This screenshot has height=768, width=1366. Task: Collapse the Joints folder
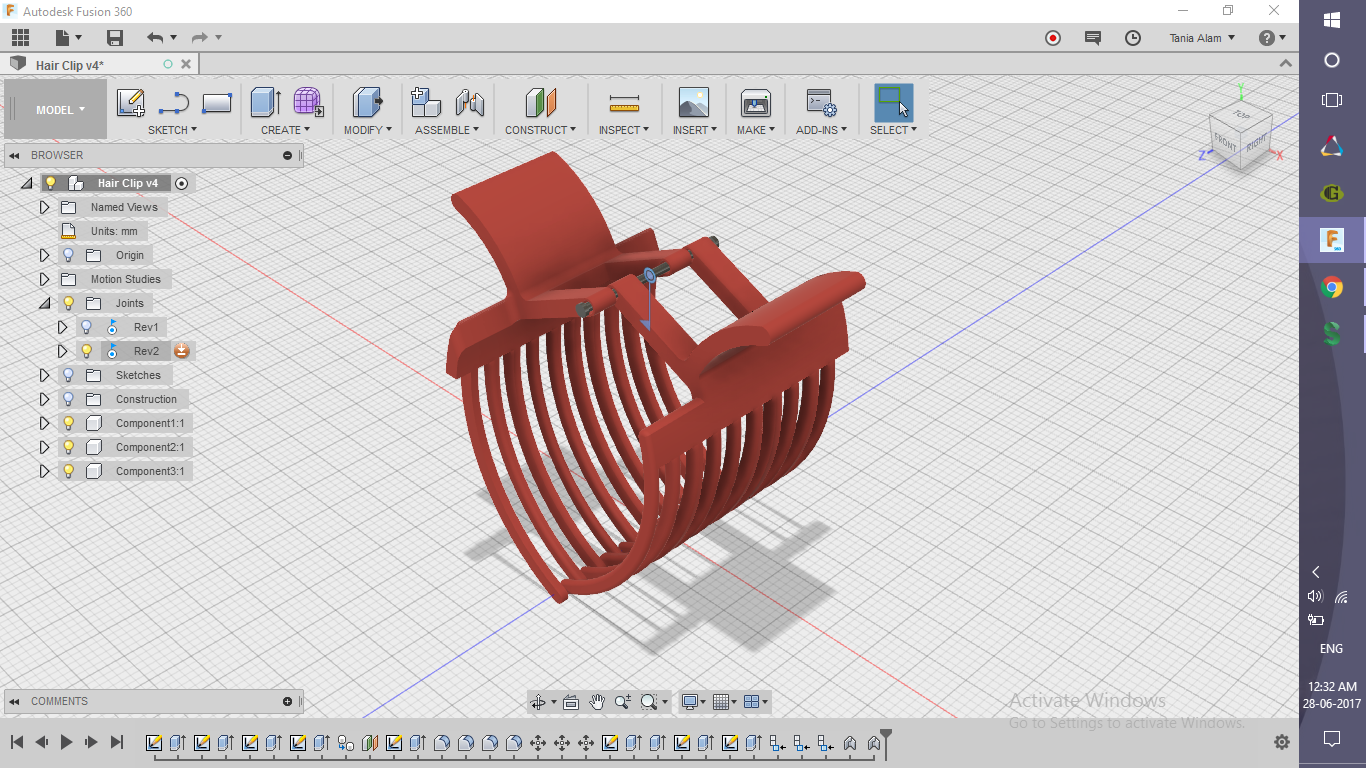[44, 303]
